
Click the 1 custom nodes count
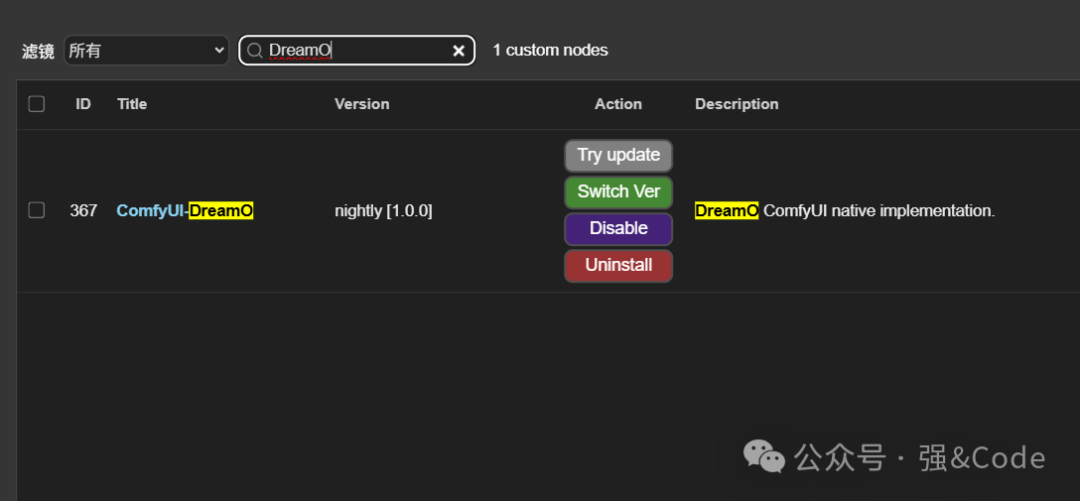pos(550,50)
